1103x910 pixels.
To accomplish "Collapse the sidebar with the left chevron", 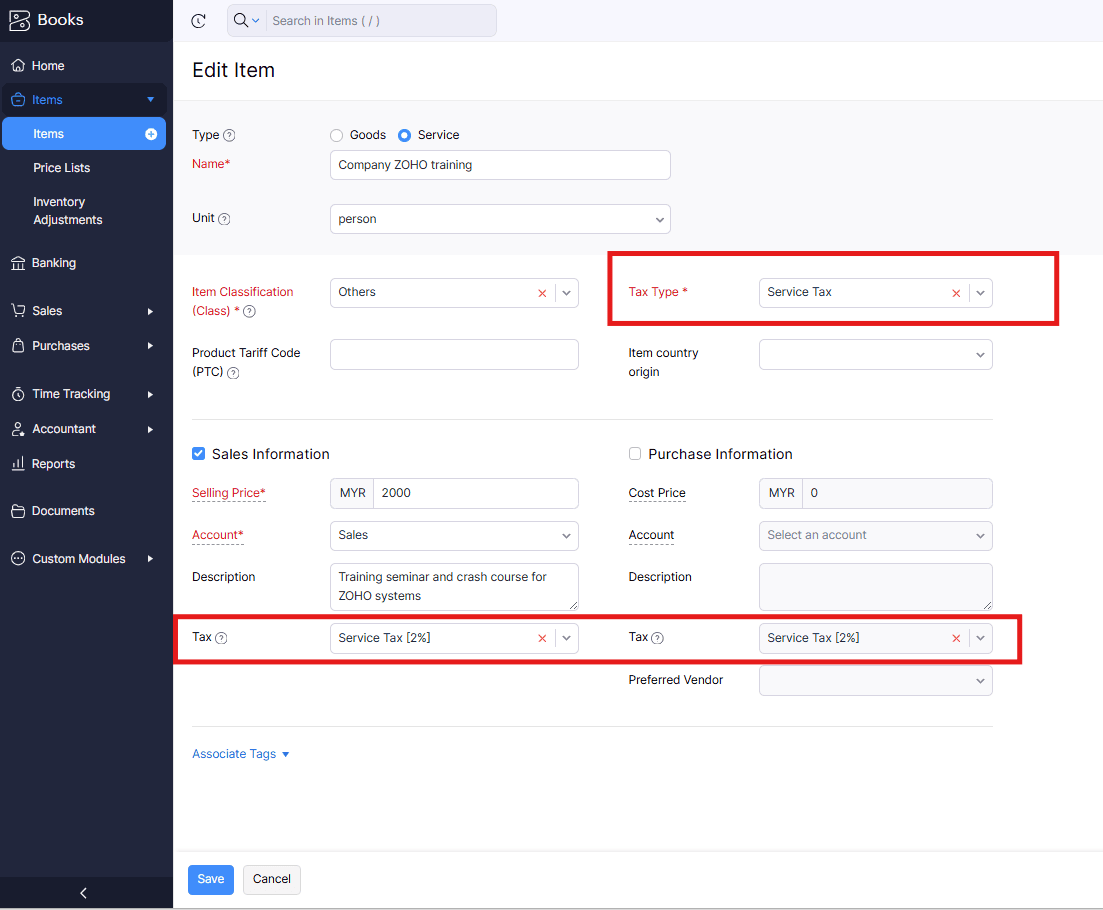I will (84, 893).
